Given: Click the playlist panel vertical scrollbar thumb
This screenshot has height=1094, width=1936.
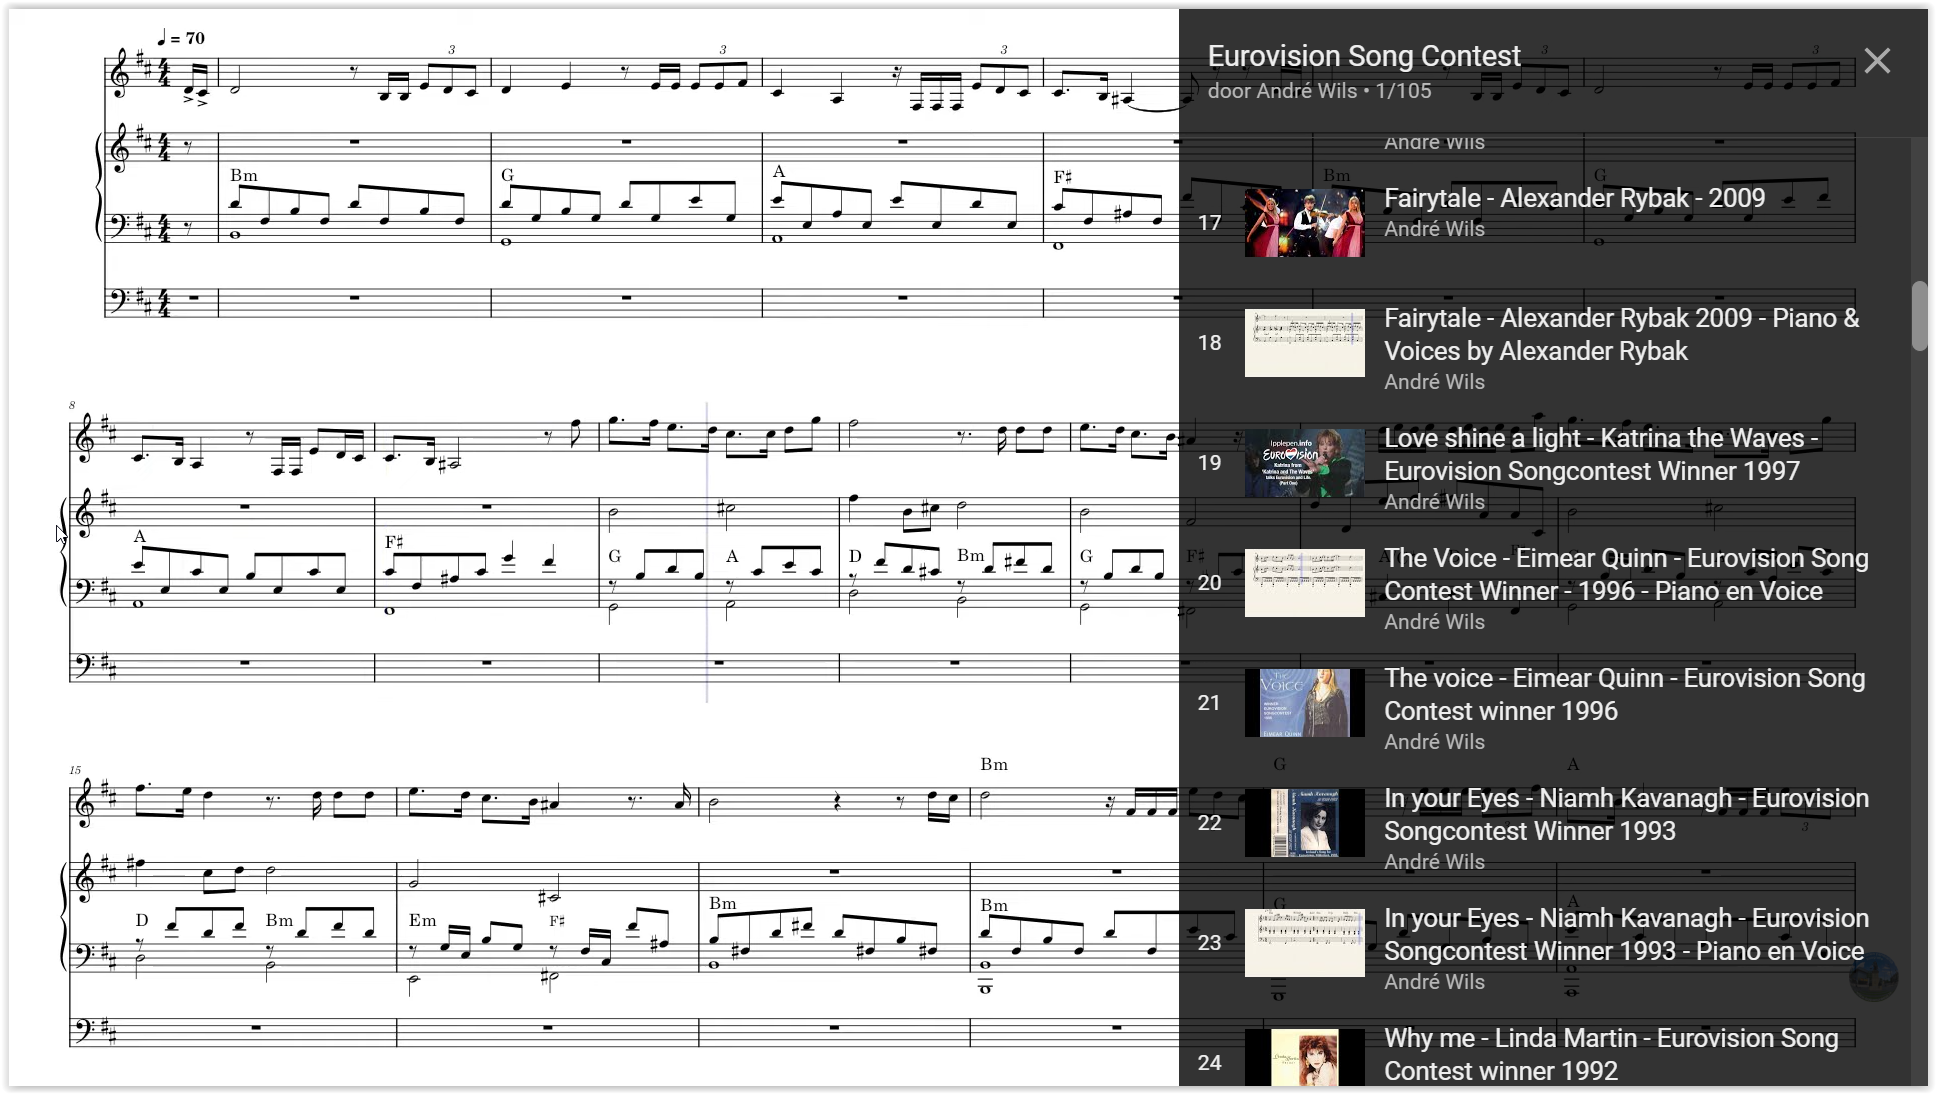Looking at the screenshot, I should pos(1919,316).
